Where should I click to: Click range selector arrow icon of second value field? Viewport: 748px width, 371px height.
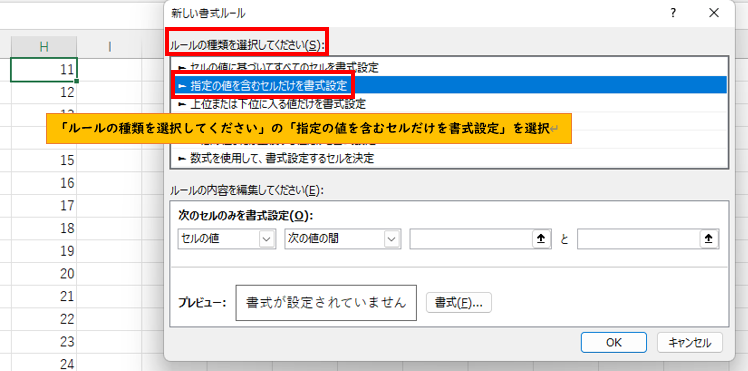709,239
